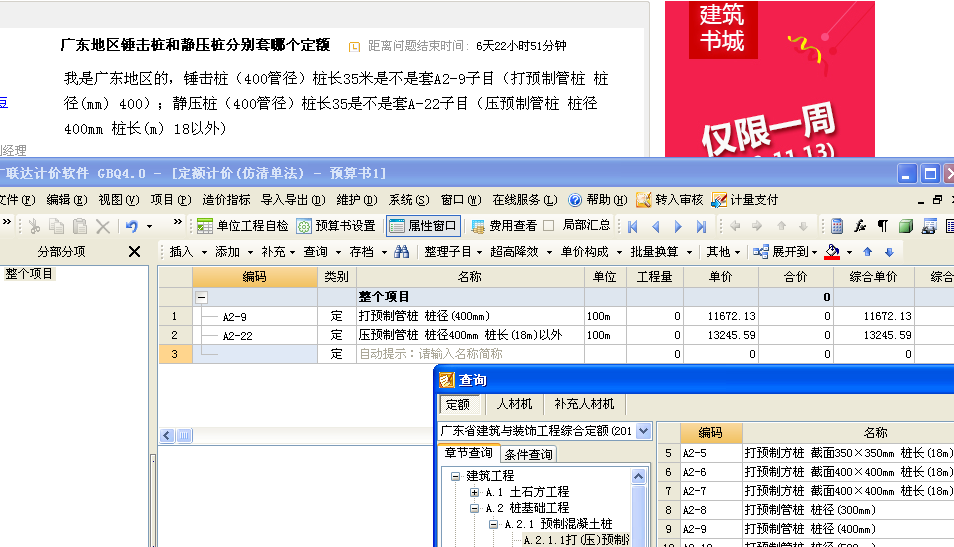Click the grid horizontal scrollbar left arrow

click(x=167, y=436)
